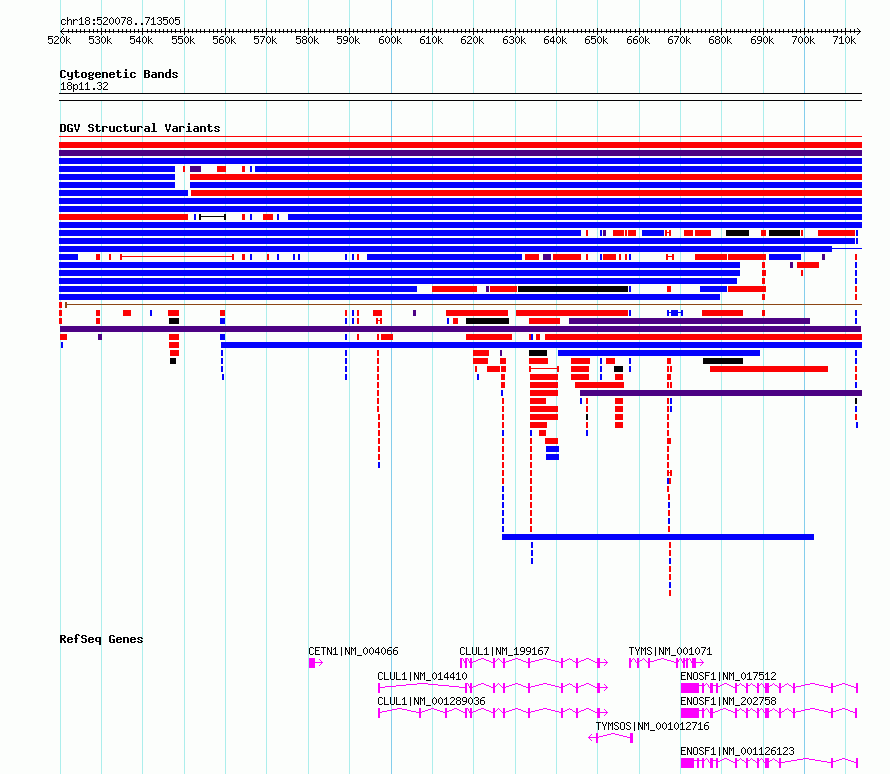Click the 600k ruler tick label

[x=390, y=40]
